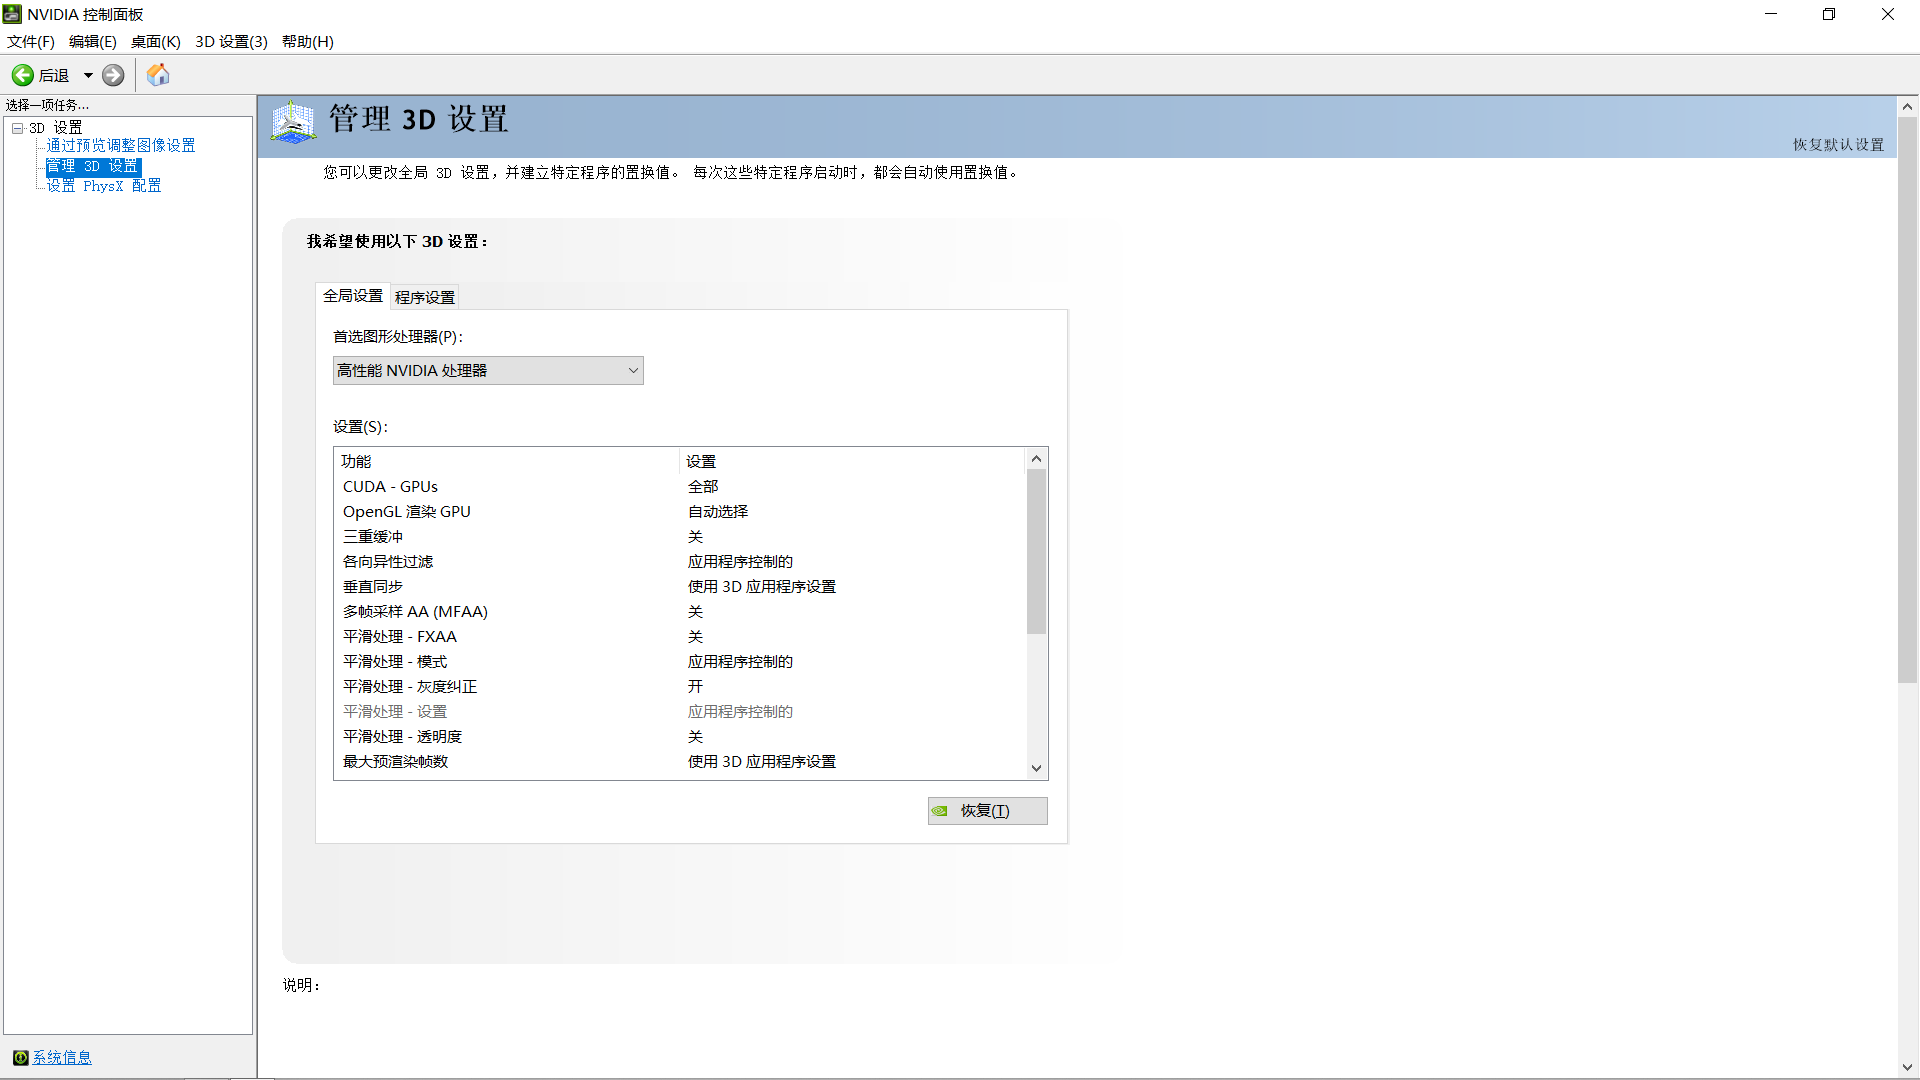Click the NVIDIA app icon in title bar
Image resolution: width=1920 pixels, height=1080 pixels.
12,14
